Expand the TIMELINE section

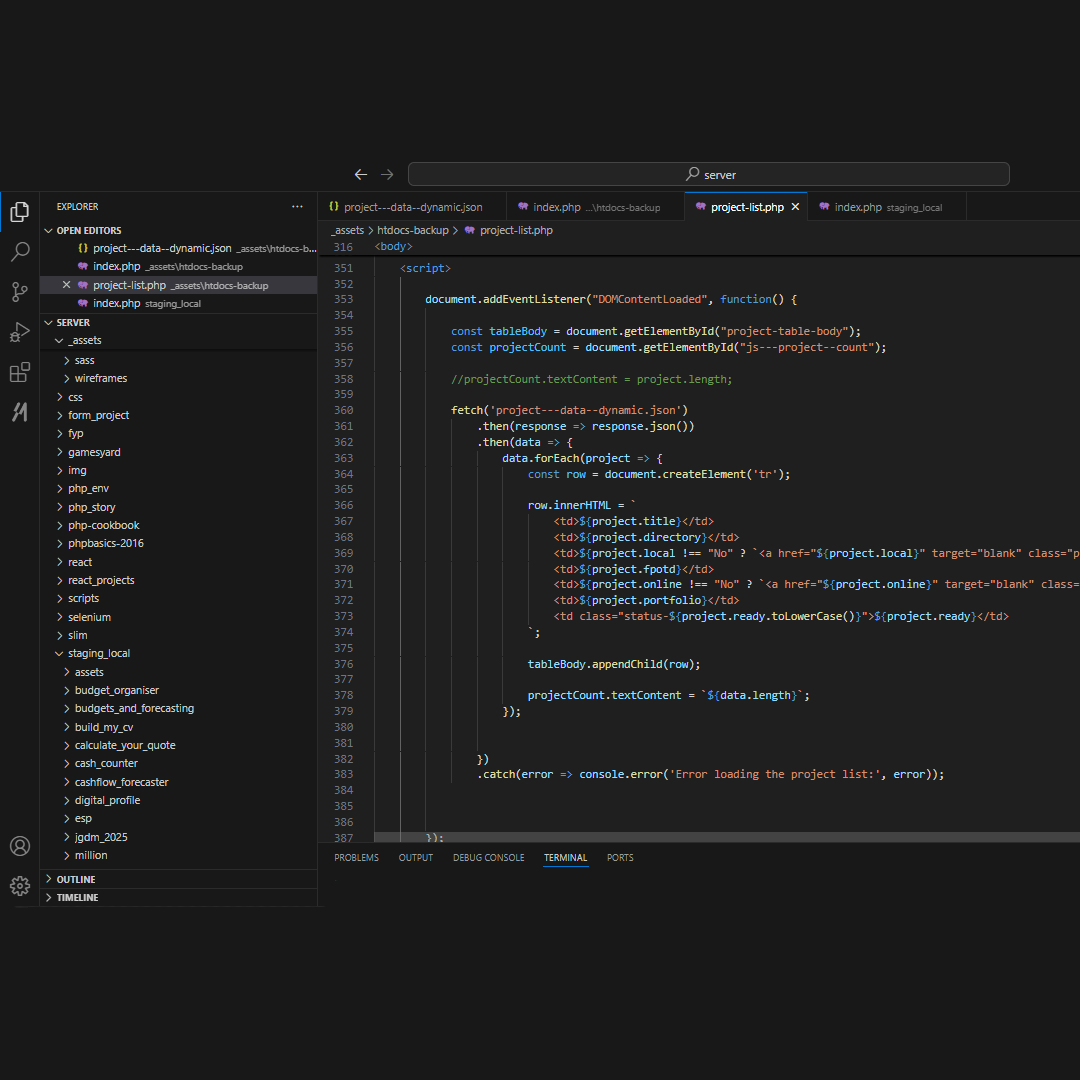click(49, 897)
